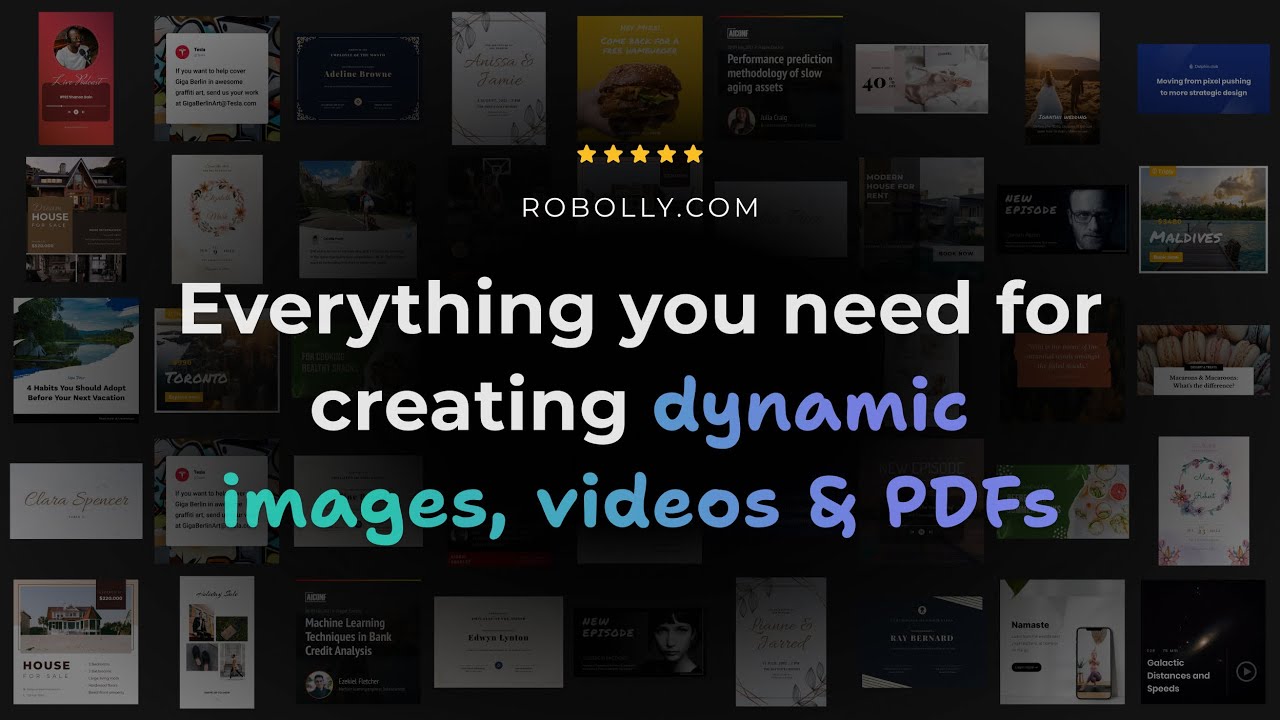
Task: Open the 40% discount banner thumbnail
Action: click(x=922, y=79)
